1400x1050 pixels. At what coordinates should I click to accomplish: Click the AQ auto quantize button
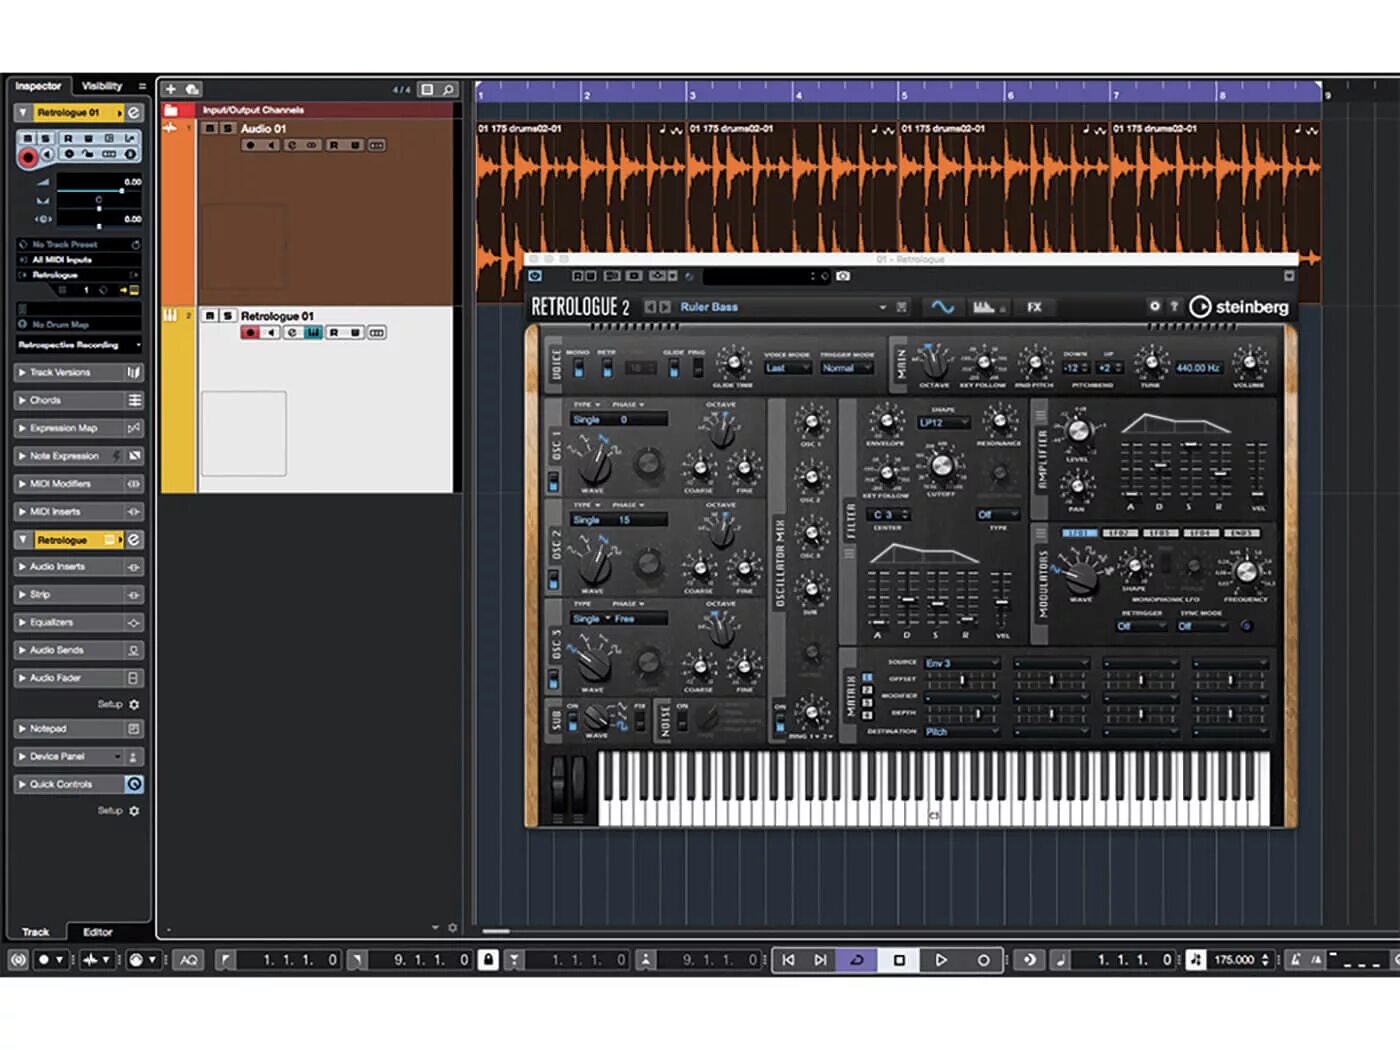click(188, 960)
